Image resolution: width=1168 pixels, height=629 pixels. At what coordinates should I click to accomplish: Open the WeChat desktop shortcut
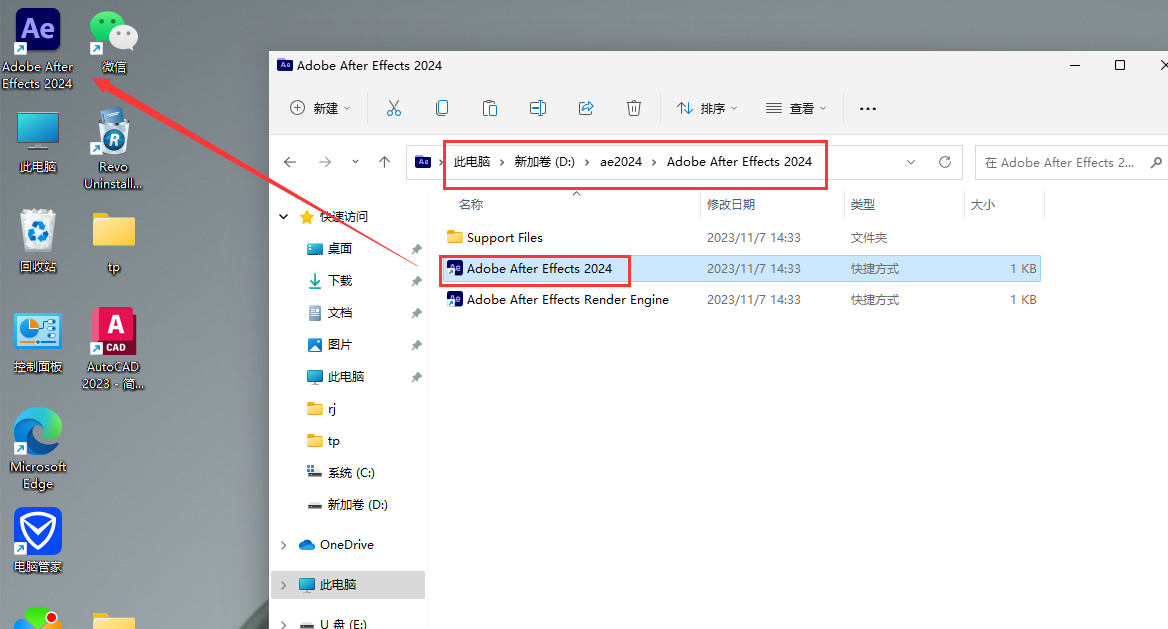[x=113, y=42]
